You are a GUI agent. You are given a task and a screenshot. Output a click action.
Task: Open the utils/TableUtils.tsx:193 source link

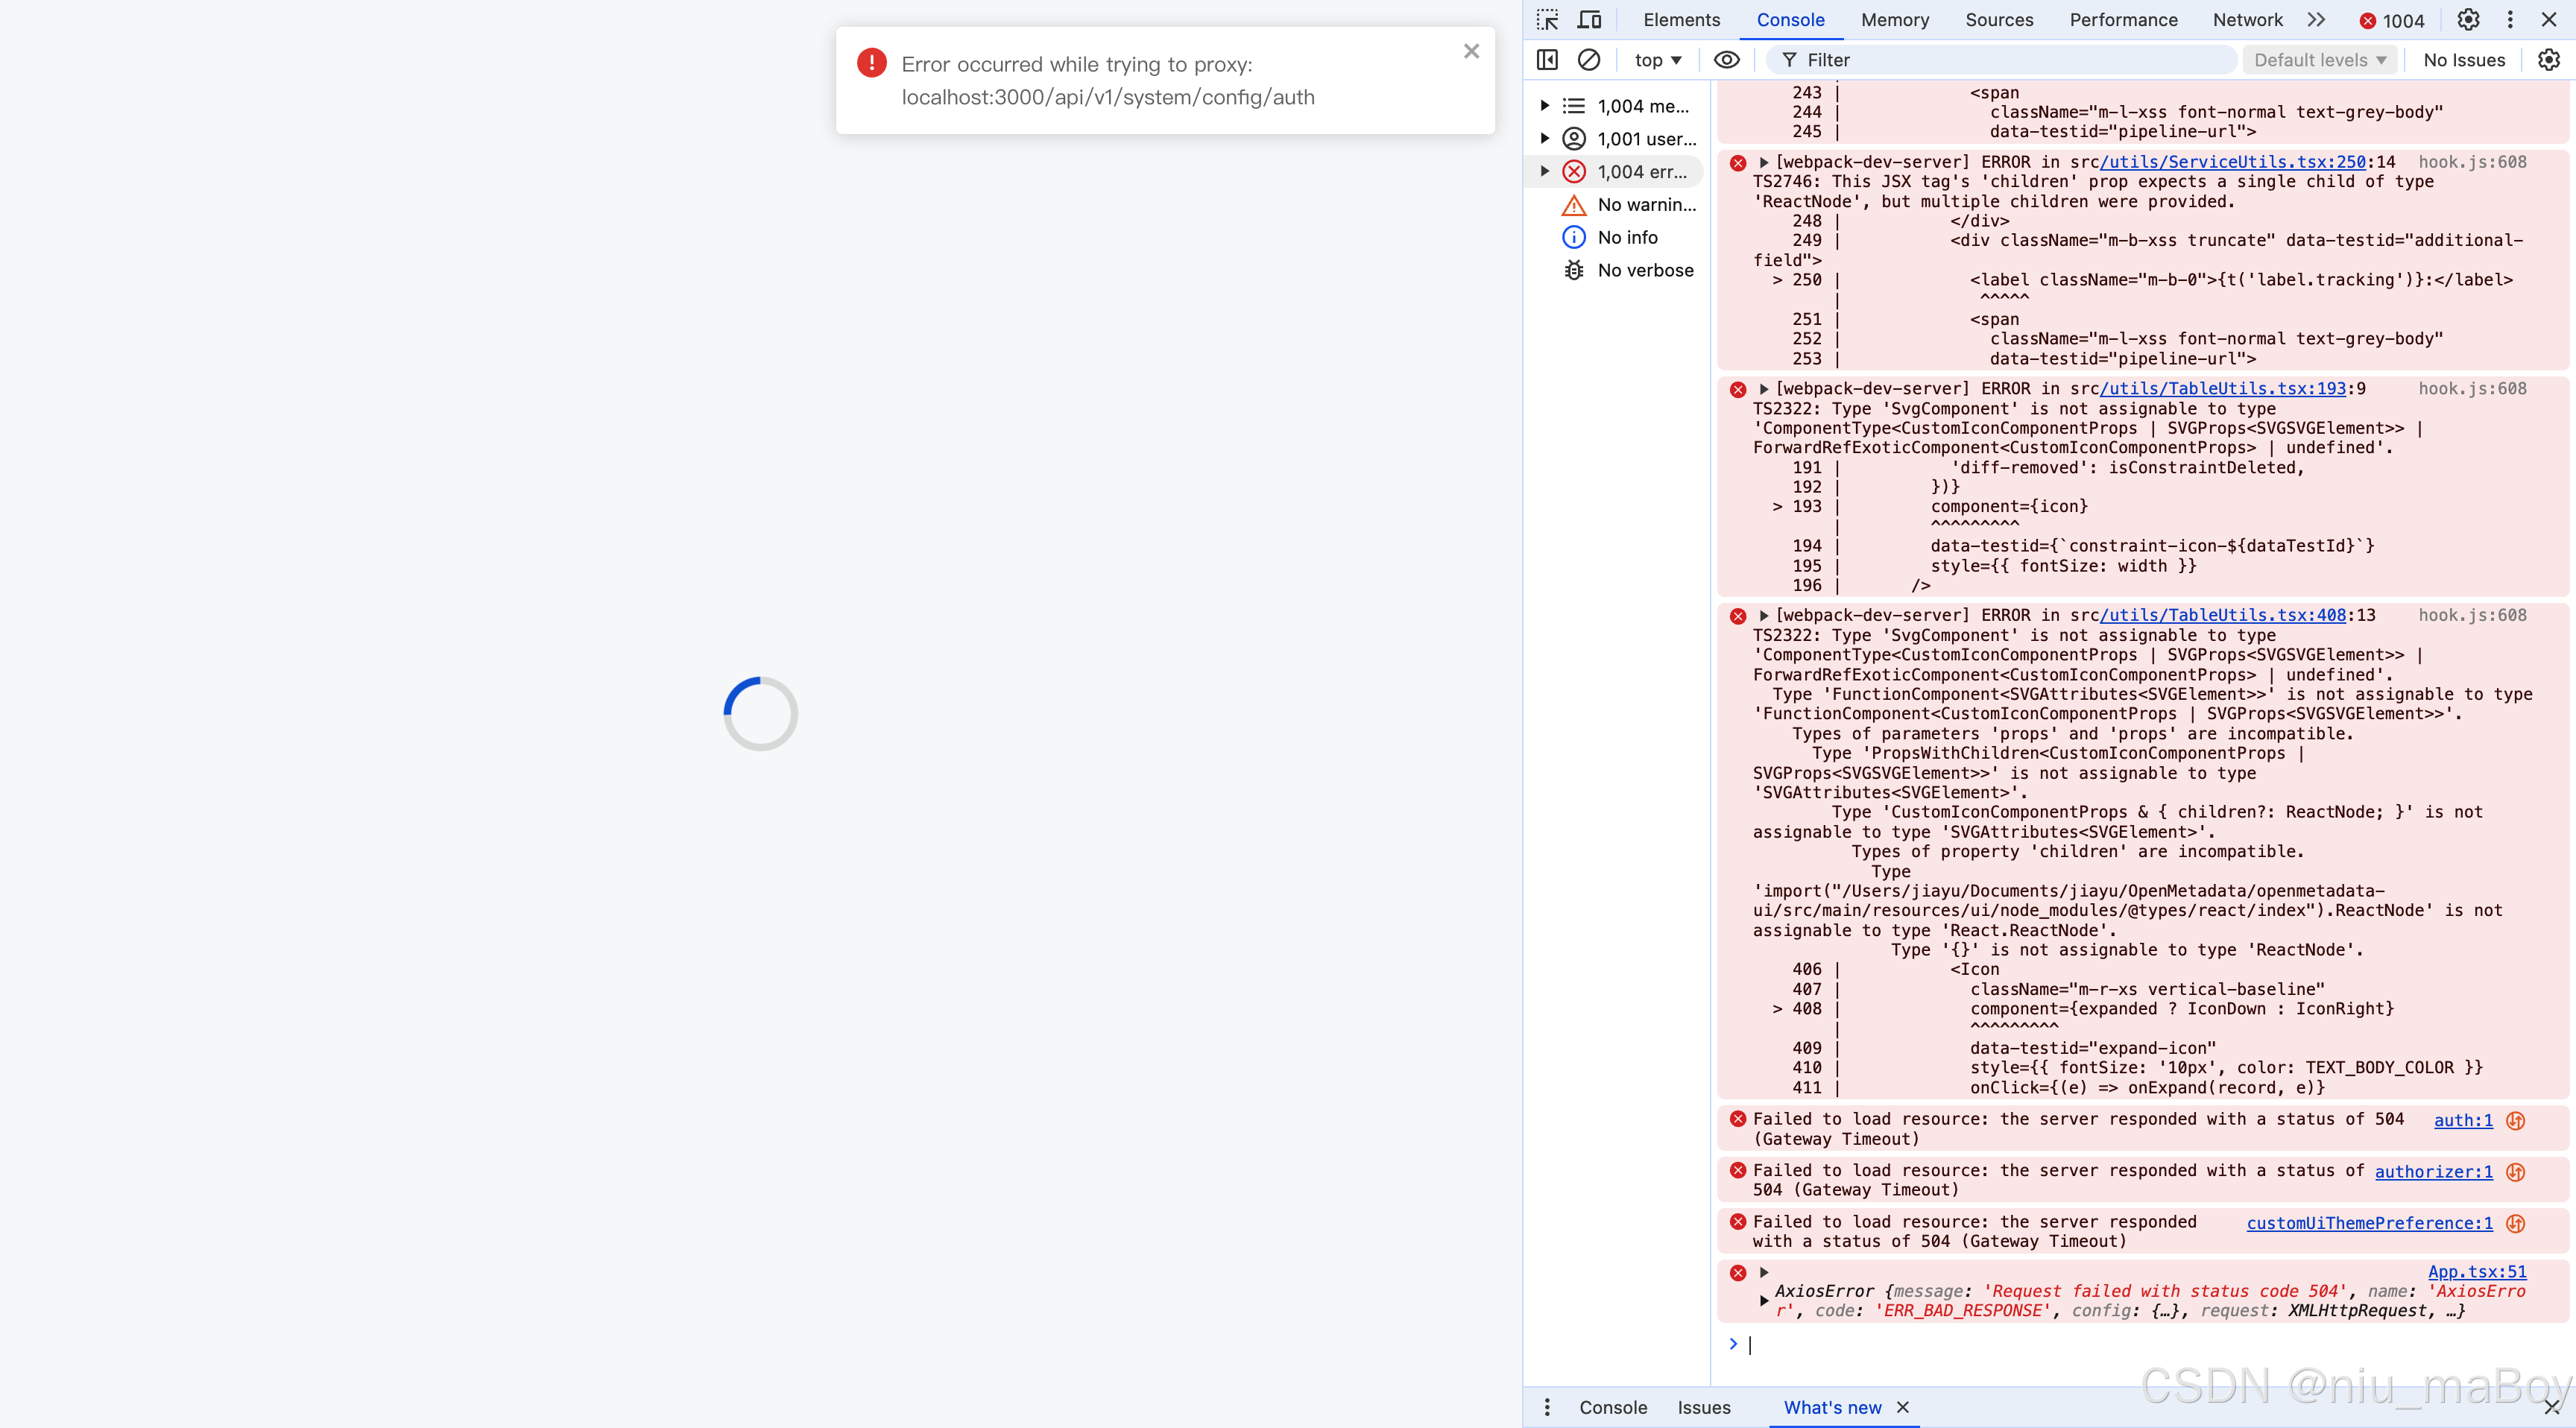(2222, 388)
